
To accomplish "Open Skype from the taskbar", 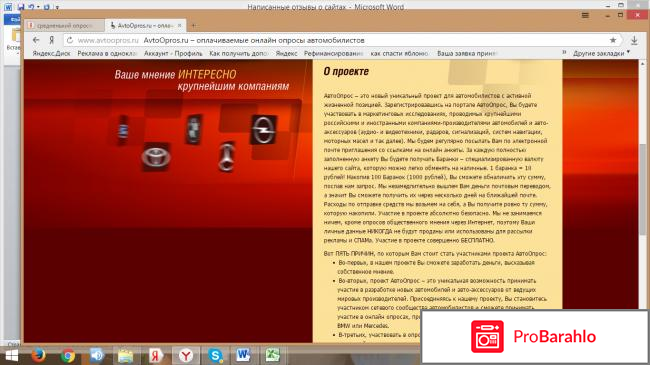I will click(215, 355).
